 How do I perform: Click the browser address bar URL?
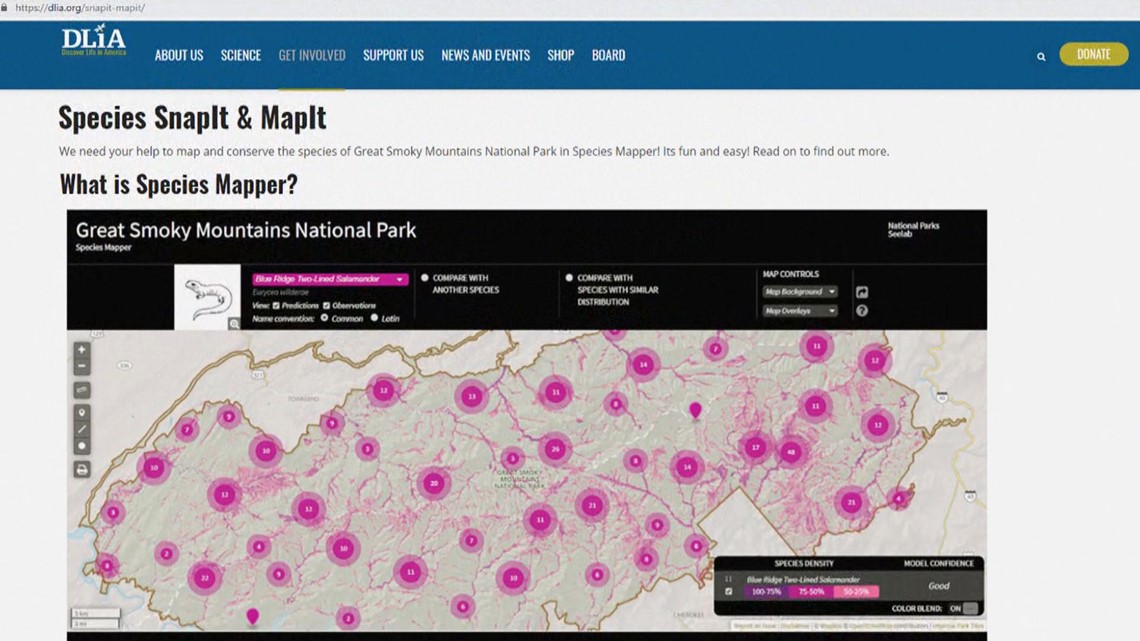tap(80, 7)
